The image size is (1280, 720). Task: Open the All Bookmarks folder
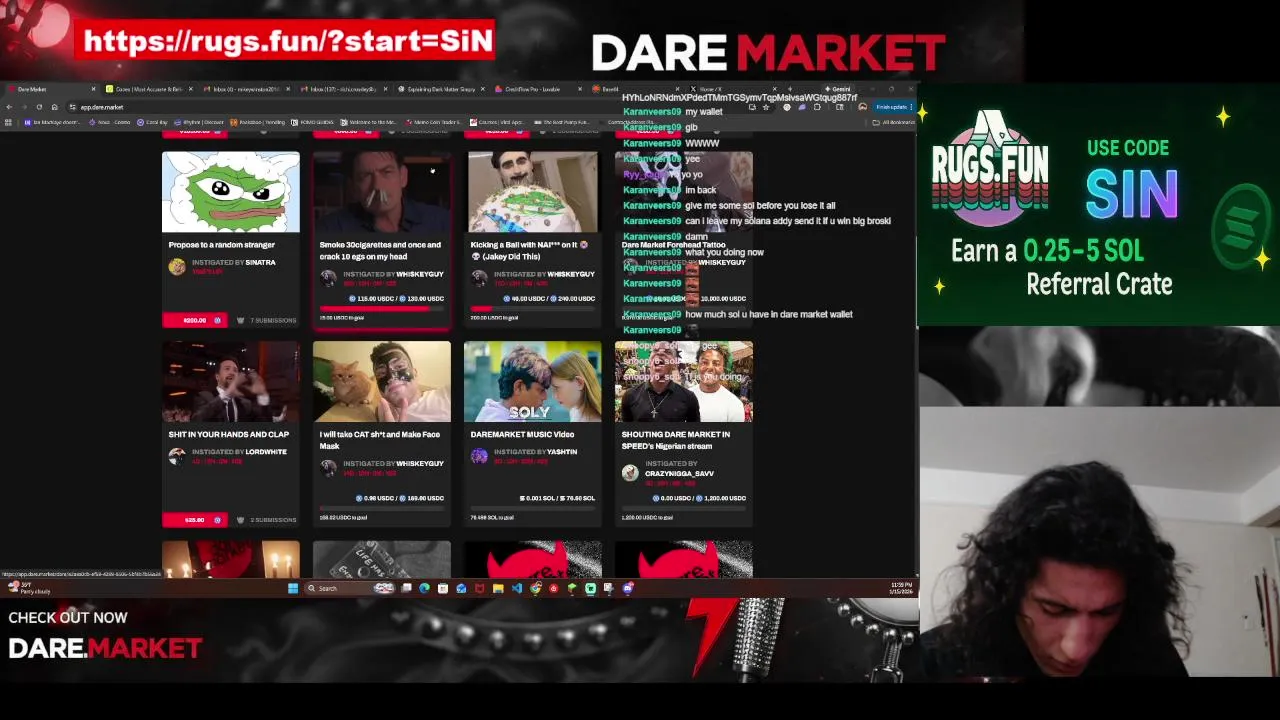[894, 122]
